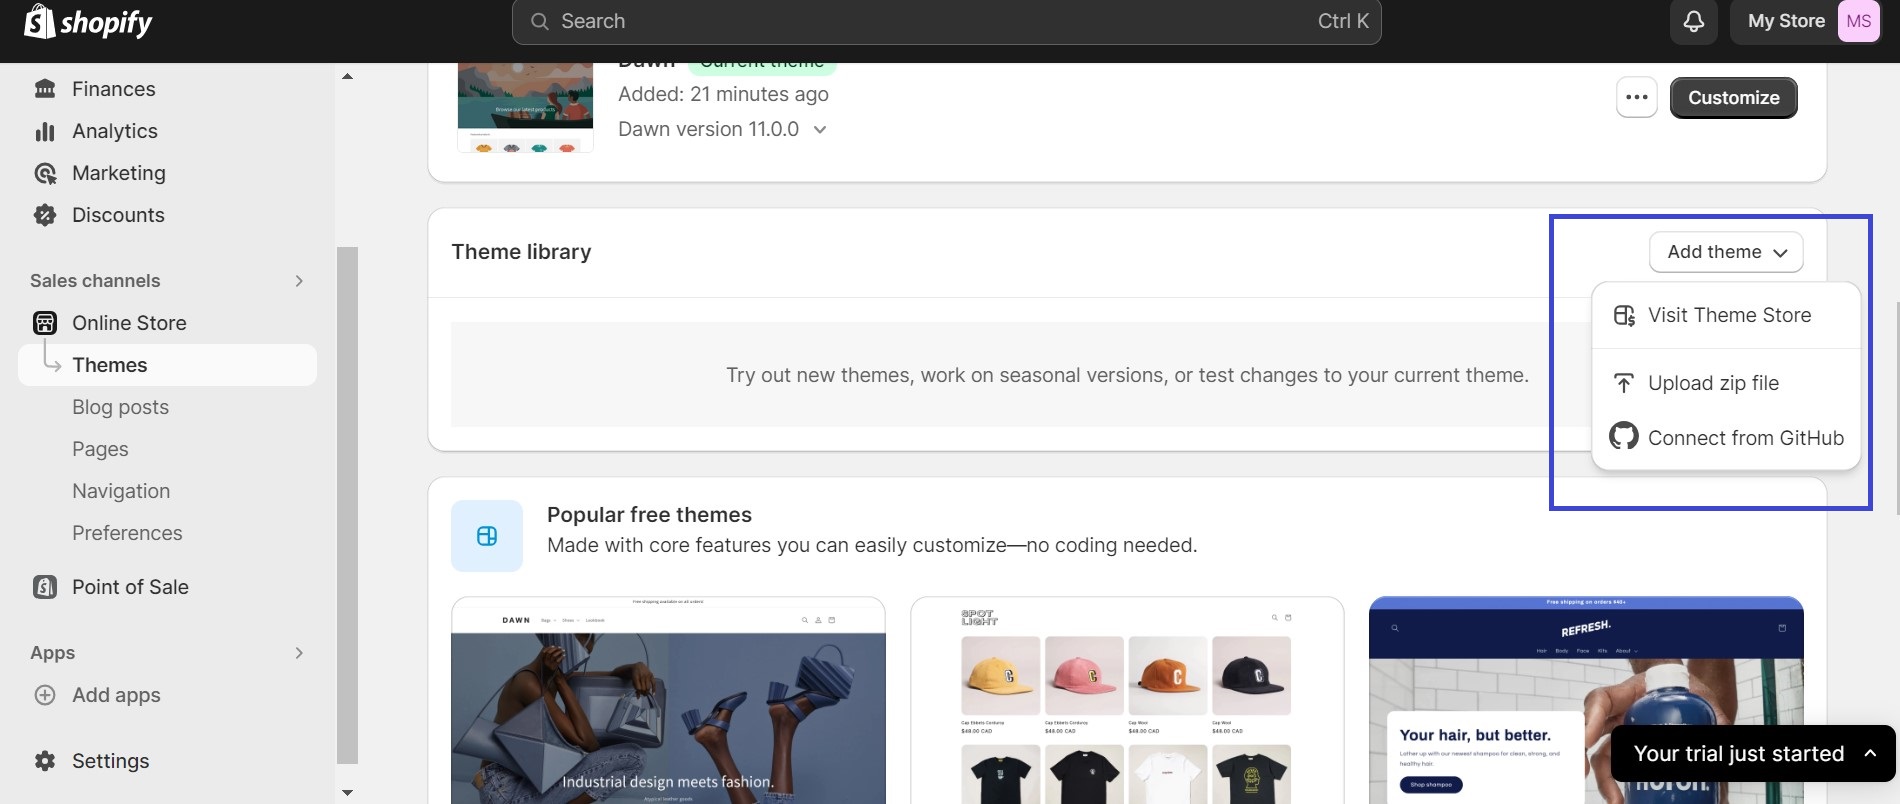Click the MS account avatar
1900x804 pixels.
(1859, 21)
